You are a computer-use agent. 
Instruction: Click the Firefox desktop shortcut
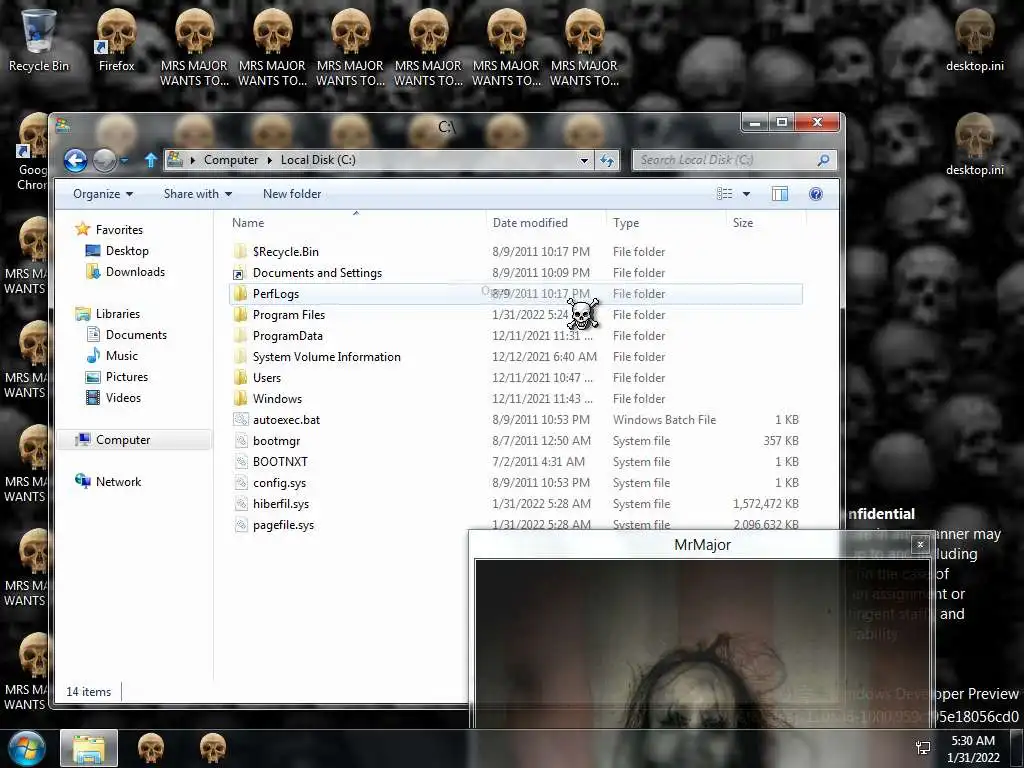click(116, 40)
